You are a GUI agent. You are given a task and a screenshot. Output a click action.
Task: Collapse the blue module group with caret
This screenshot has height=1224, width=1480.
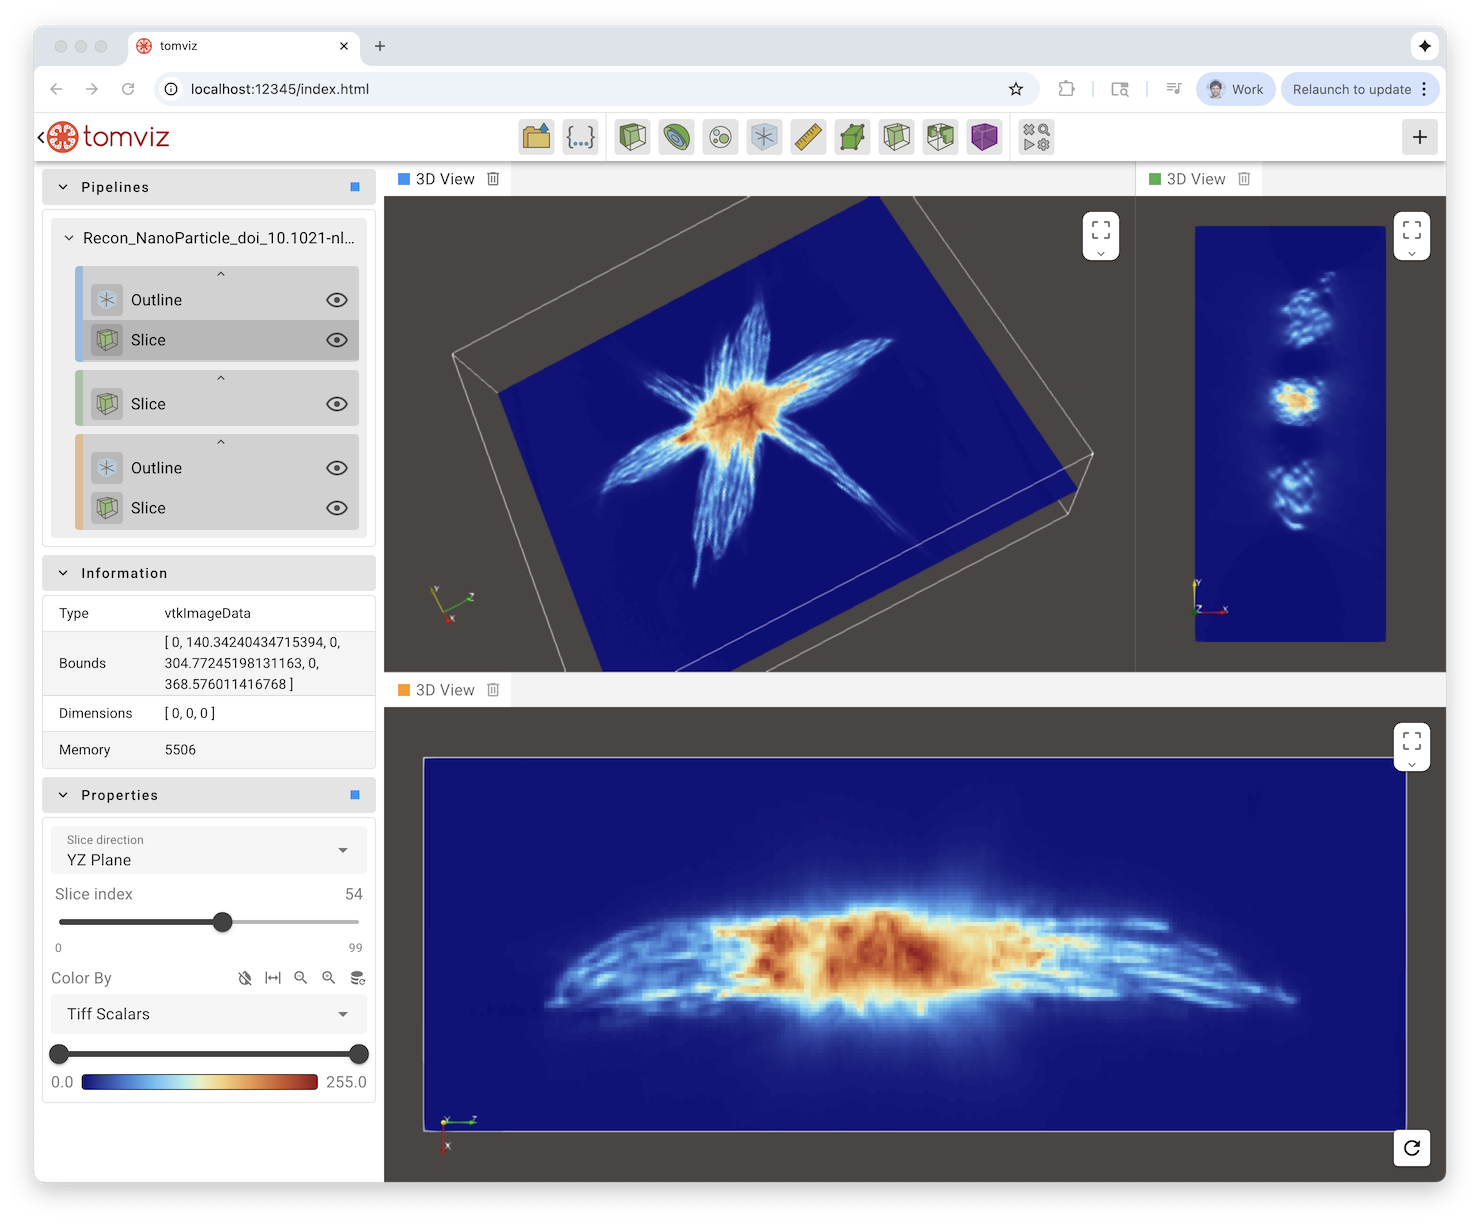click(x=221, y=274)
